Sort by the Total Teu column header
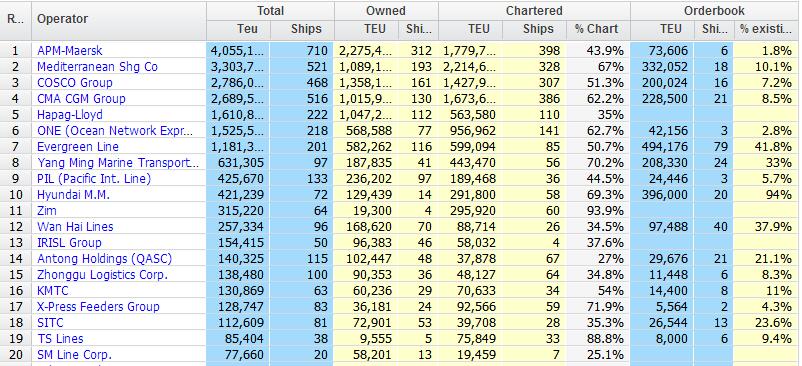Image resolution: width=802 pixels, height=366 pixels. 248,29
